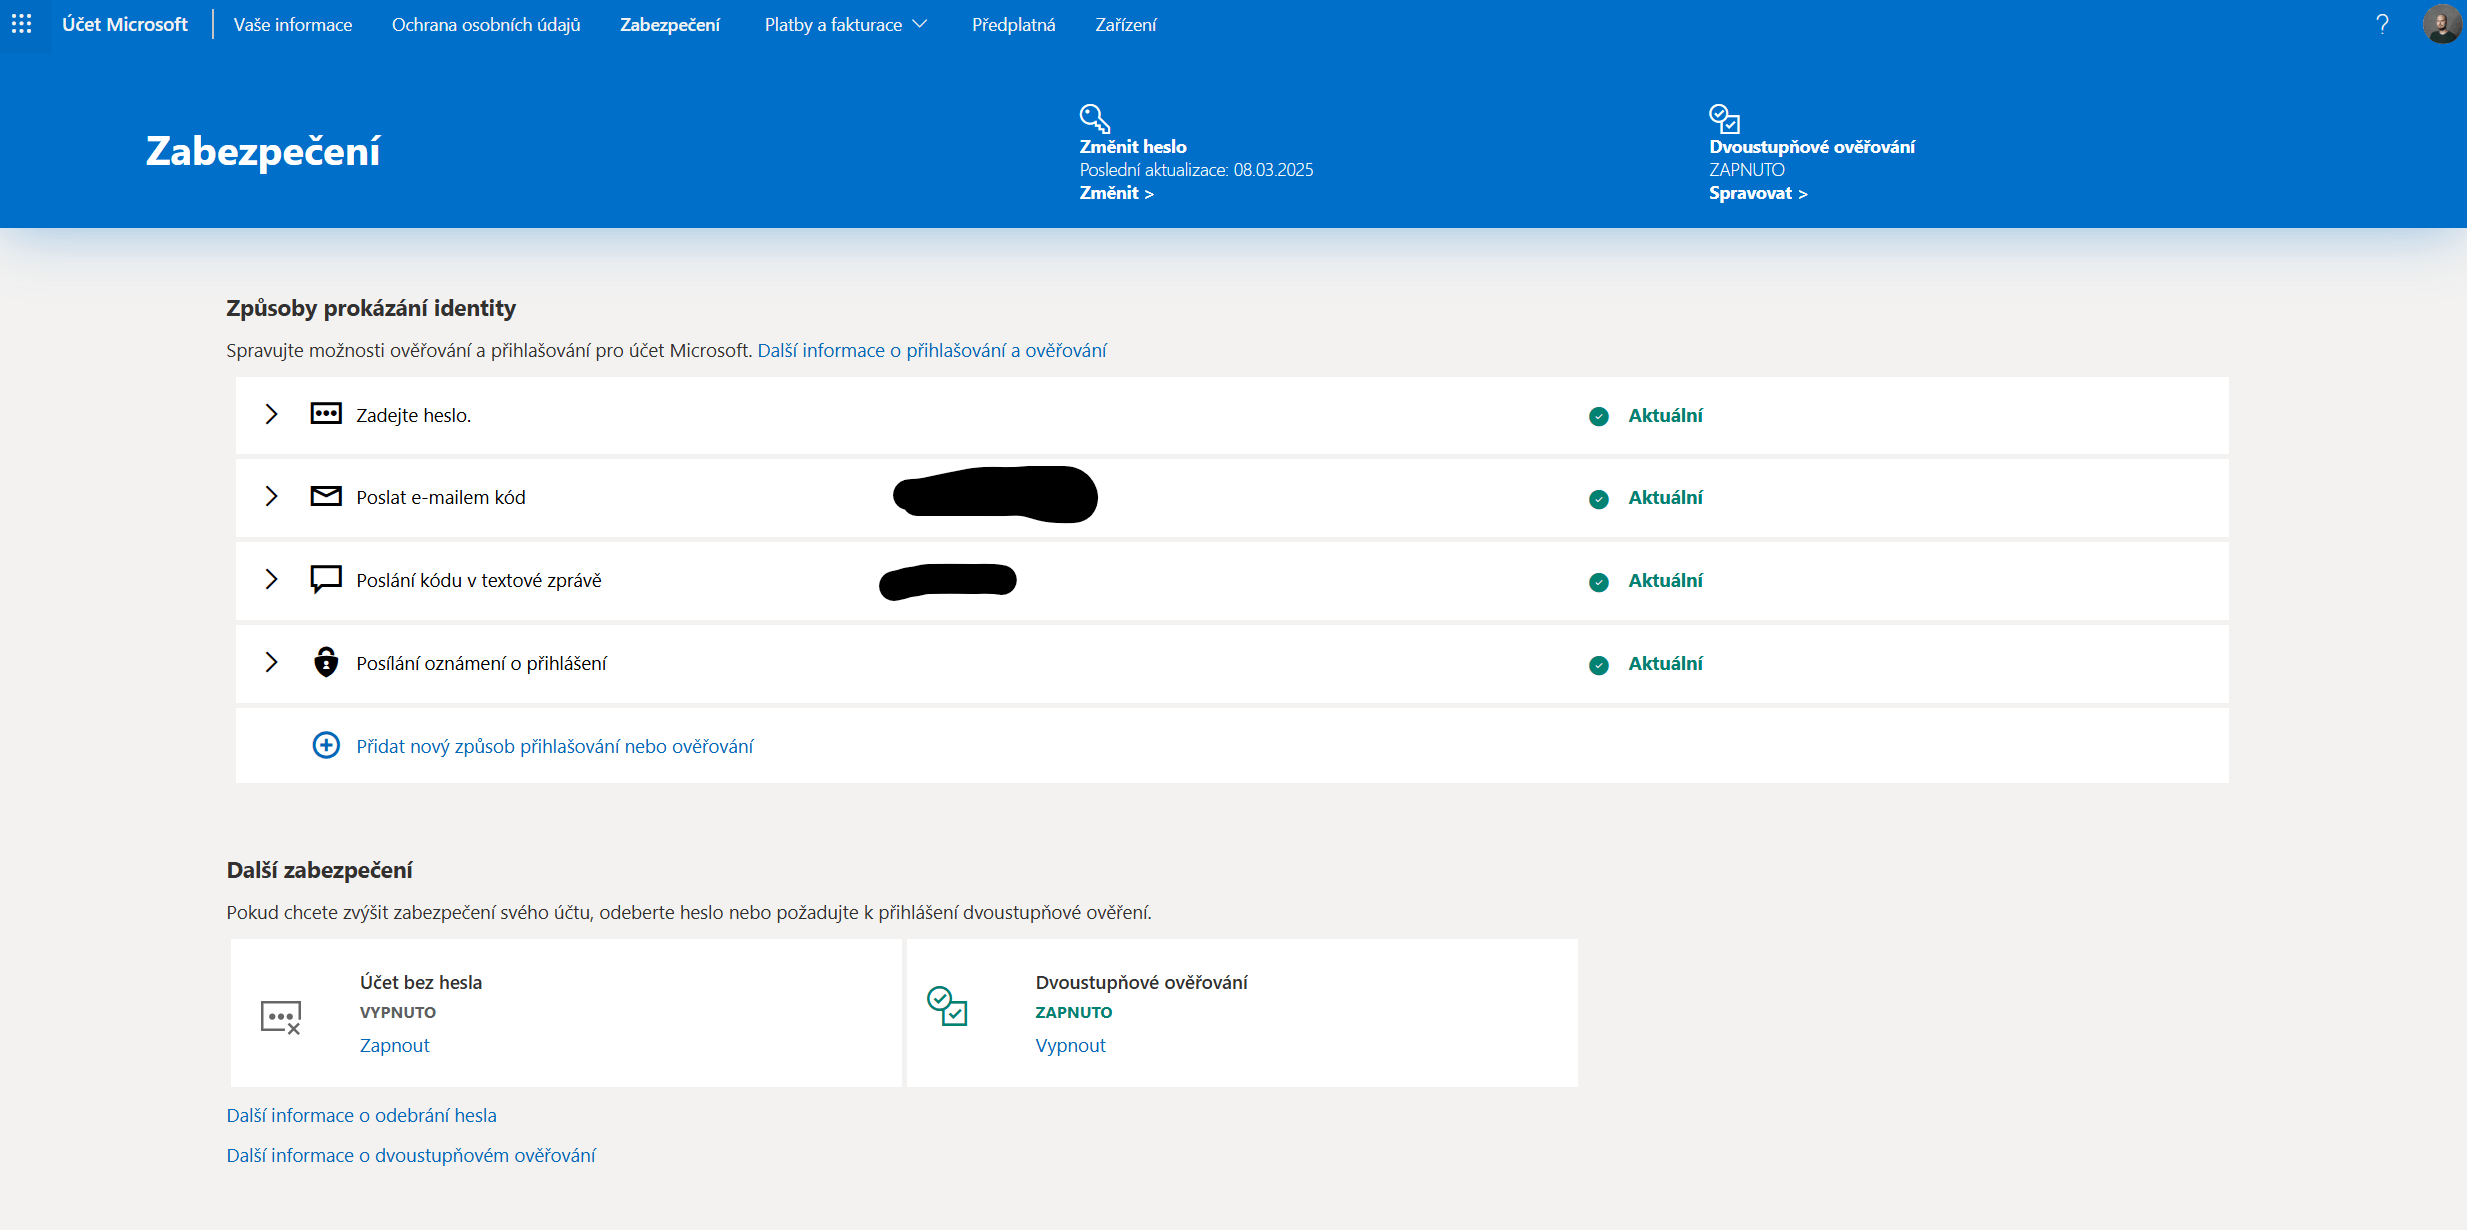Expand the Zadejte heslo row
This screenshot has width=2467, height=1230.
click(271, 414)
